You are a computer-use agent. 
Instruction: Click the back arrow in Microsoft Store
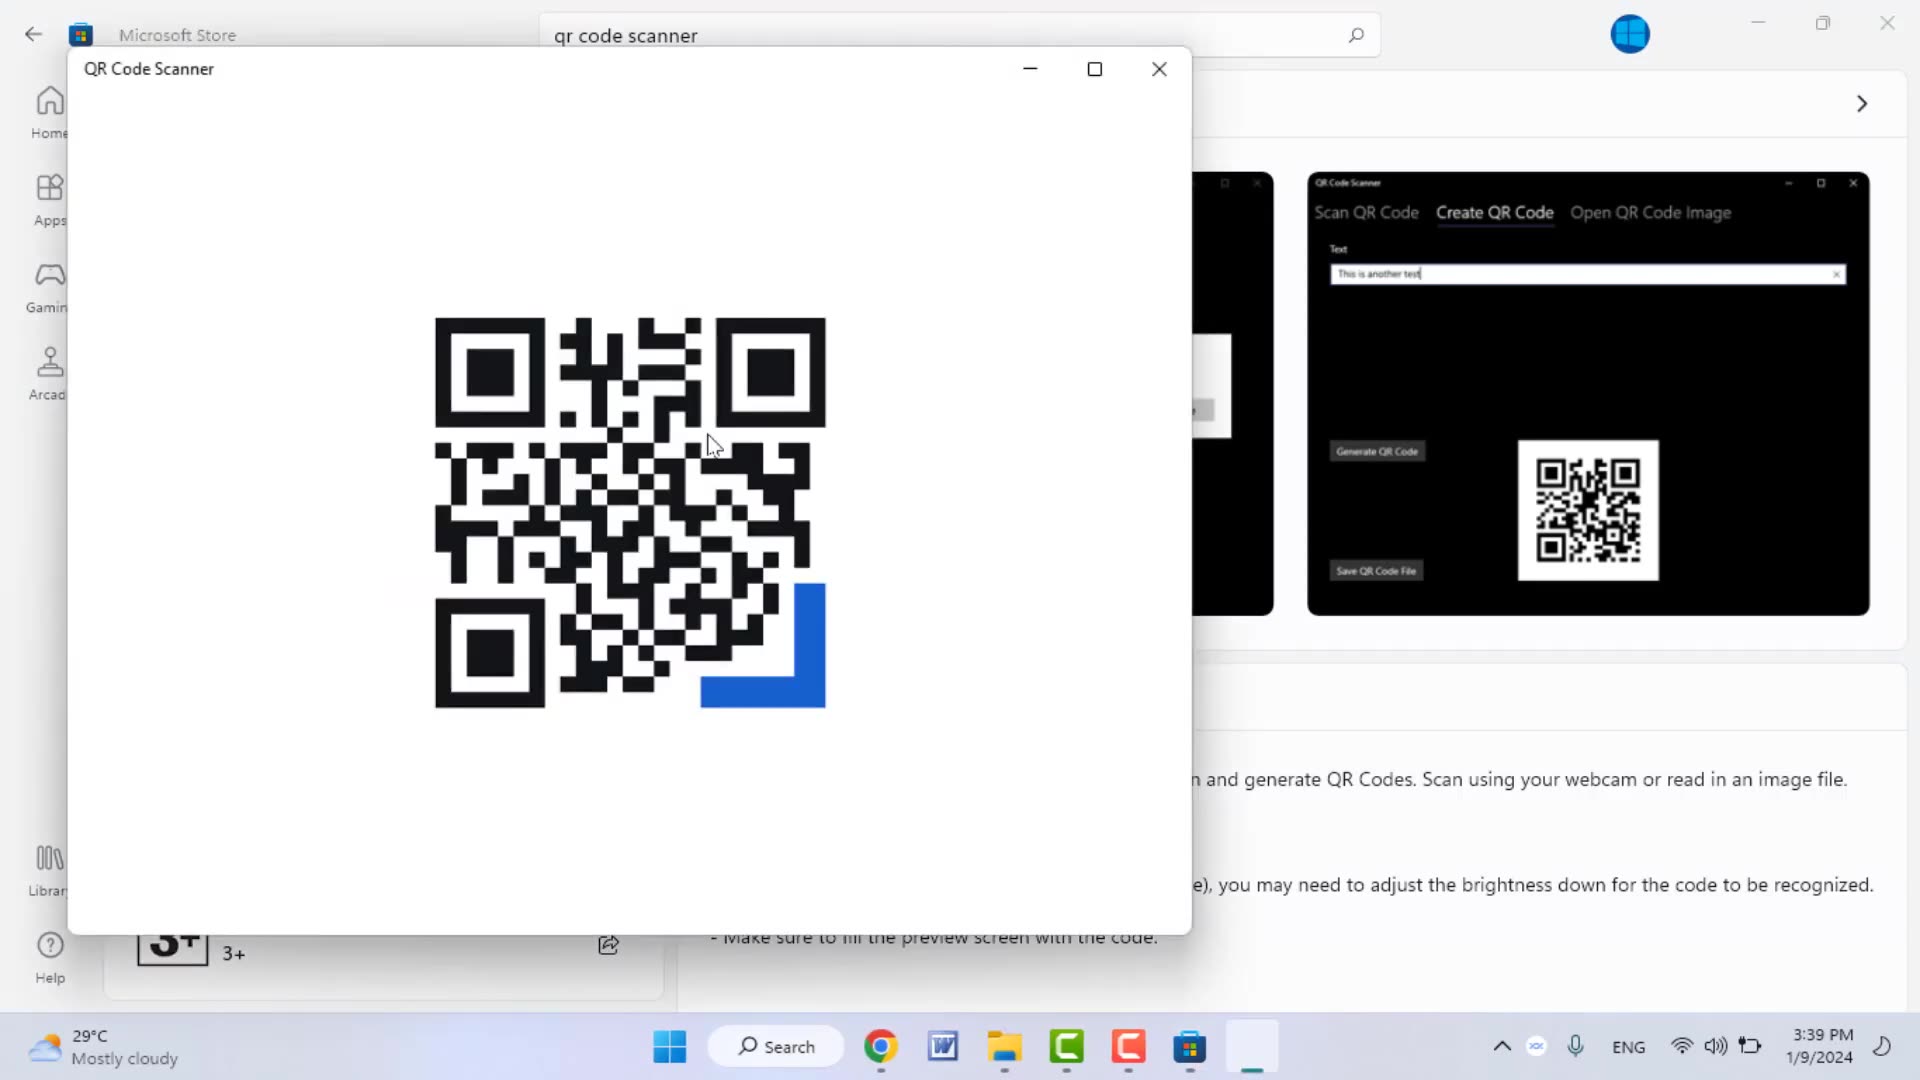point(33,34)
